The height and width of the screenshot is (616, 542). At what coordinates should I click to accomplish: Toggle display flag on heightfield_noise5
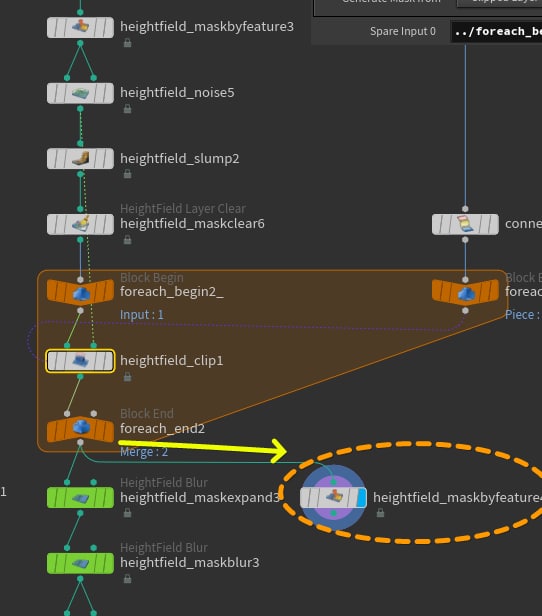pyautogui.click(x=108, y=93)
